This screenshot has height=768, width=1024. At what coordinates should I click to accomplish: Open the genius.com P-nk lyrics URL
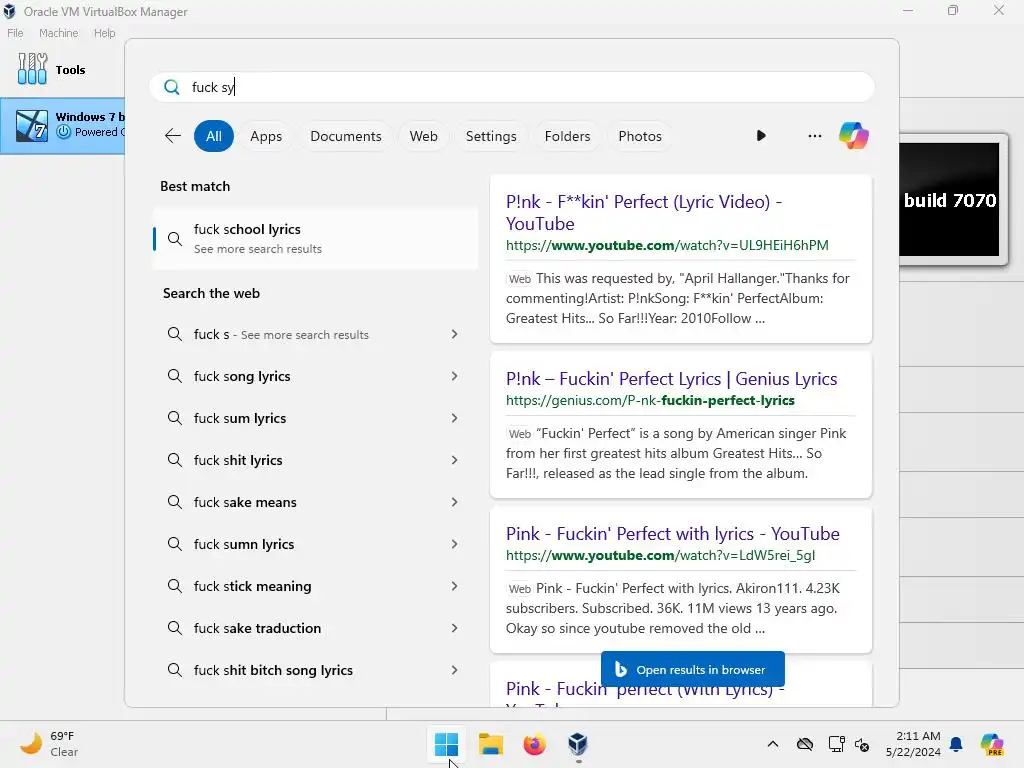(650, 400)
